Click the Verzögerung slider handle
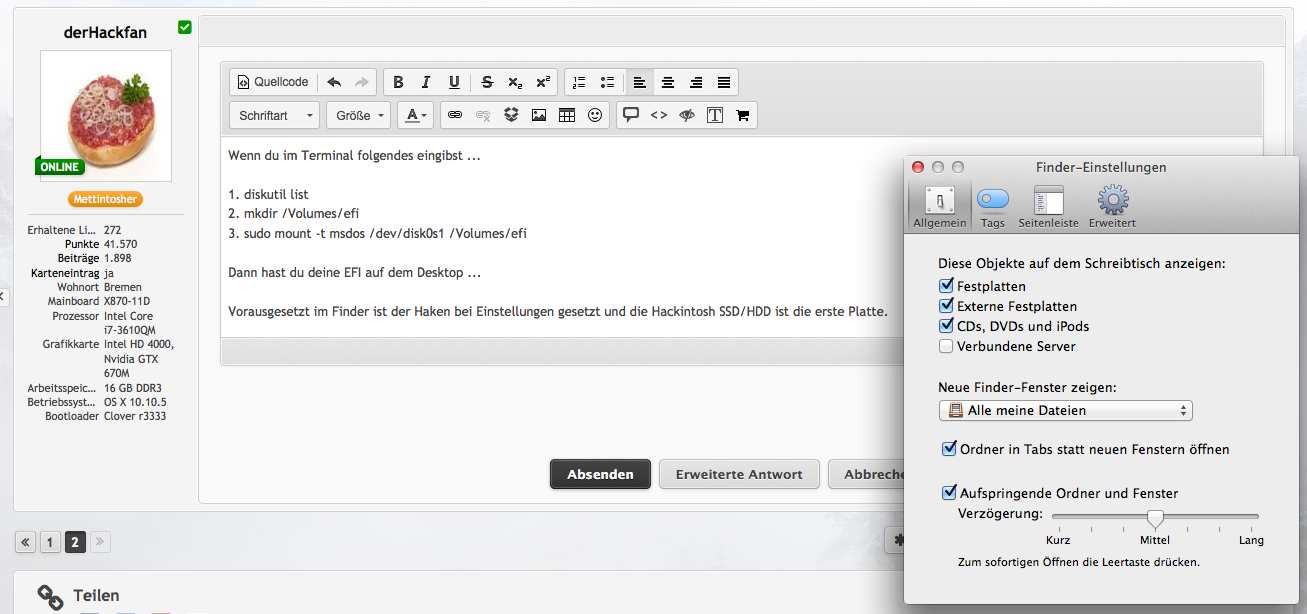 (1155, 518)
